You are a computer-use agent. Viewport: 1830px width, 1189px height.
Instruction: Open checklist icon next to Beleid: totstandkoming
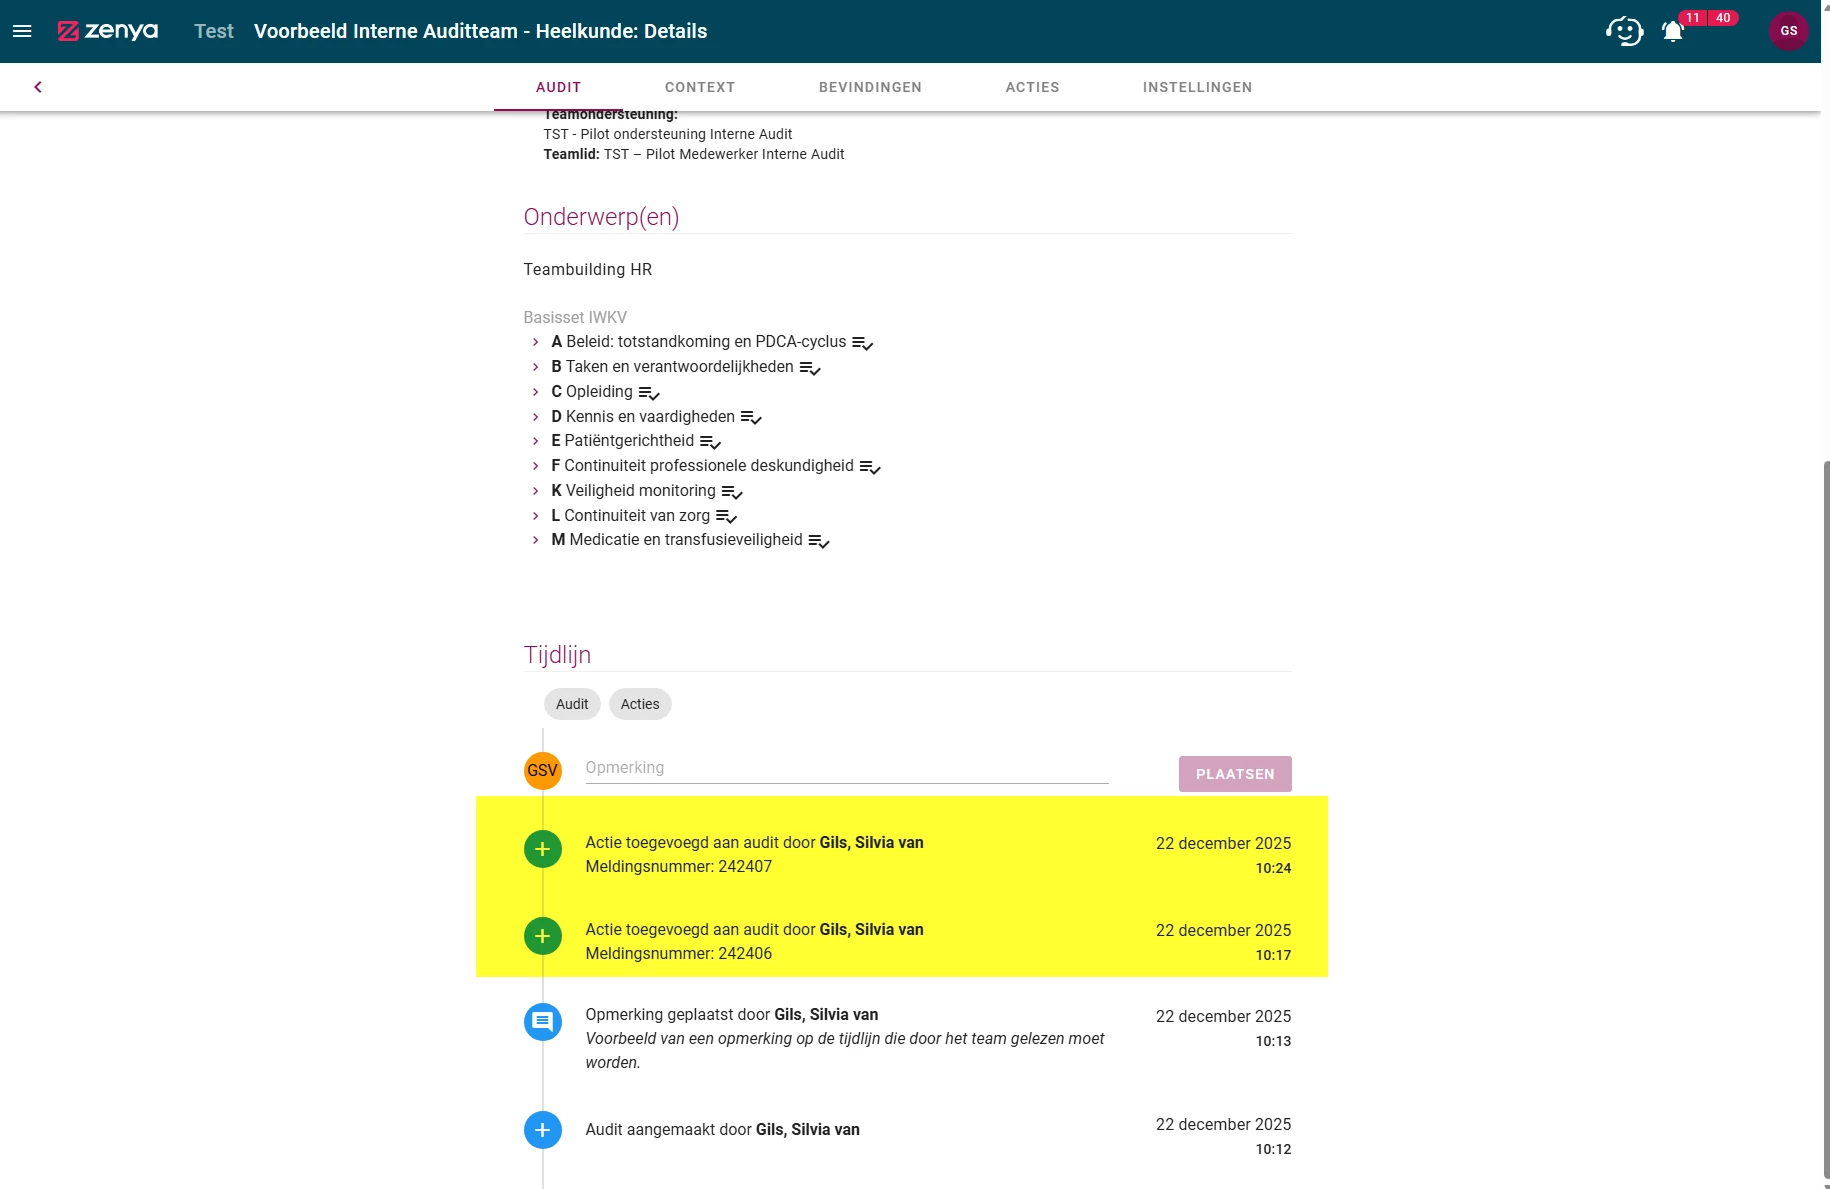863,343
